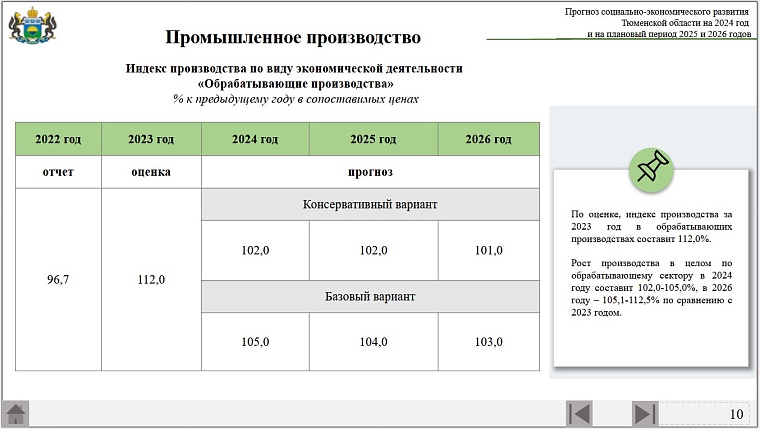The image size is (760, 429).
Task: Click the 2024 conservative value 102,0
Action: [255, 251]
